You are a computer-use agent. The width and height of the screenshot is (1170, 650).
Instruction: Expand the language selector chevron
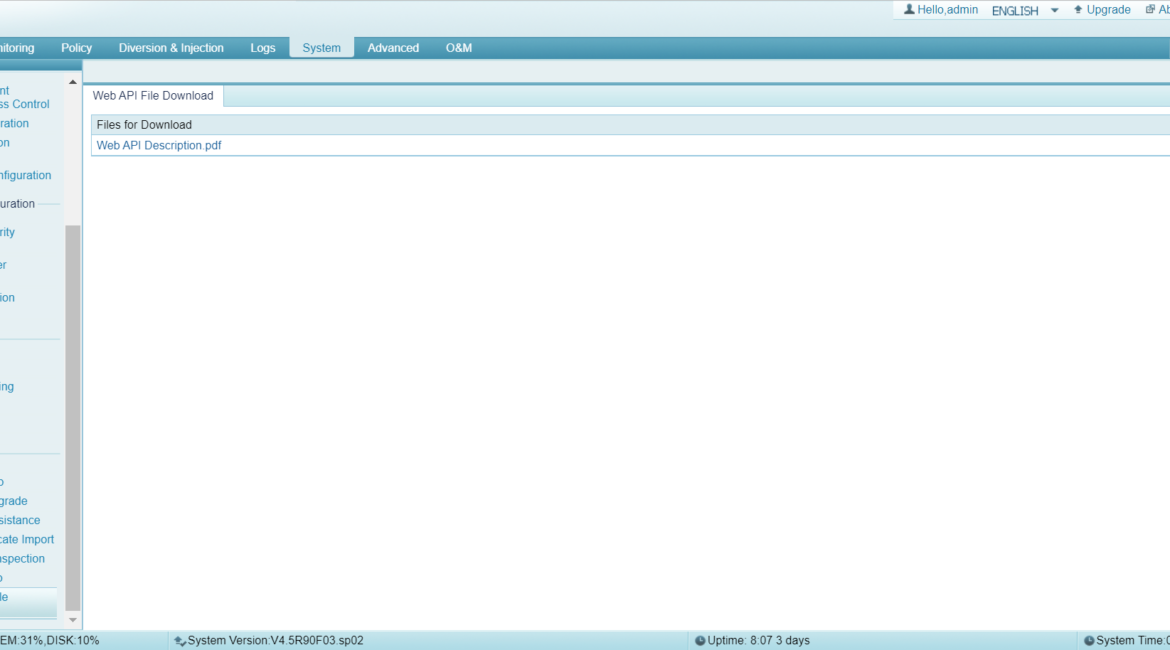click(x=1055, y=10)
